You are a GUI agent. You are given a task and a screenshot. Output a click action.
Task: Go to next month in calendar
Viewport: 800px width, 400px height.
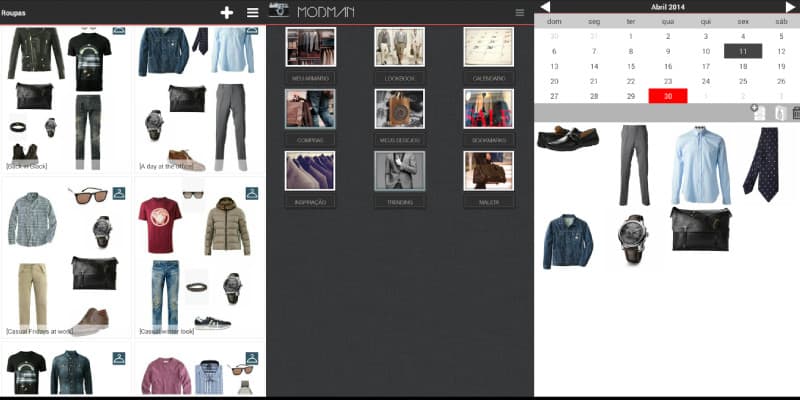tap(790, 7)
